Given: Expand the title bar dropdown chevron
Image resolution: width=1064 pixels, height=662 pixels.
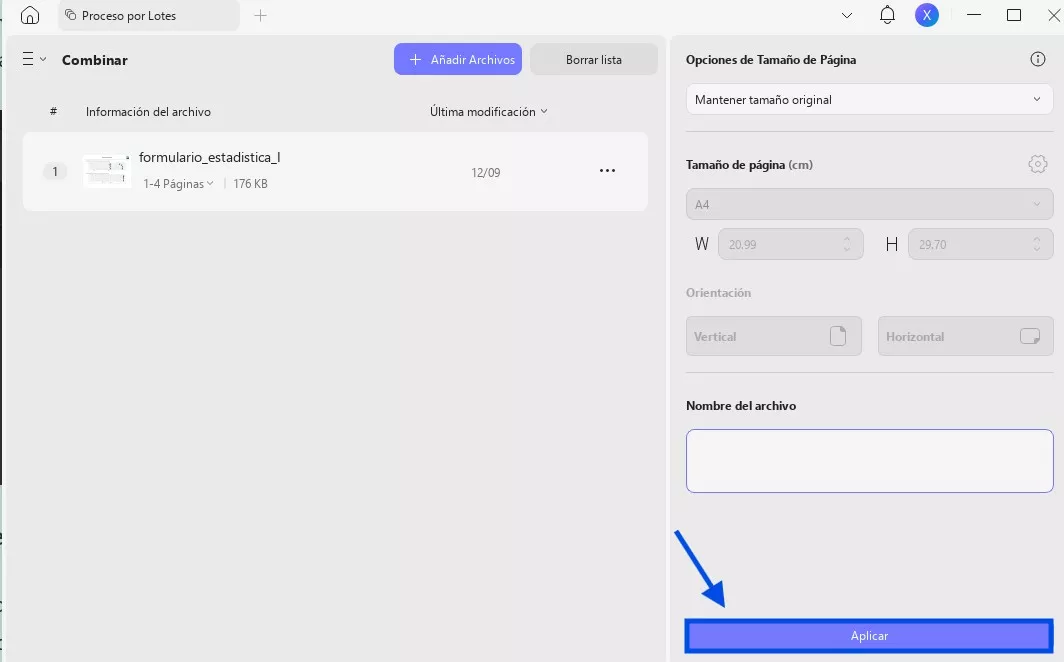Looking at the screenshot, I should (x=847, y=15).
